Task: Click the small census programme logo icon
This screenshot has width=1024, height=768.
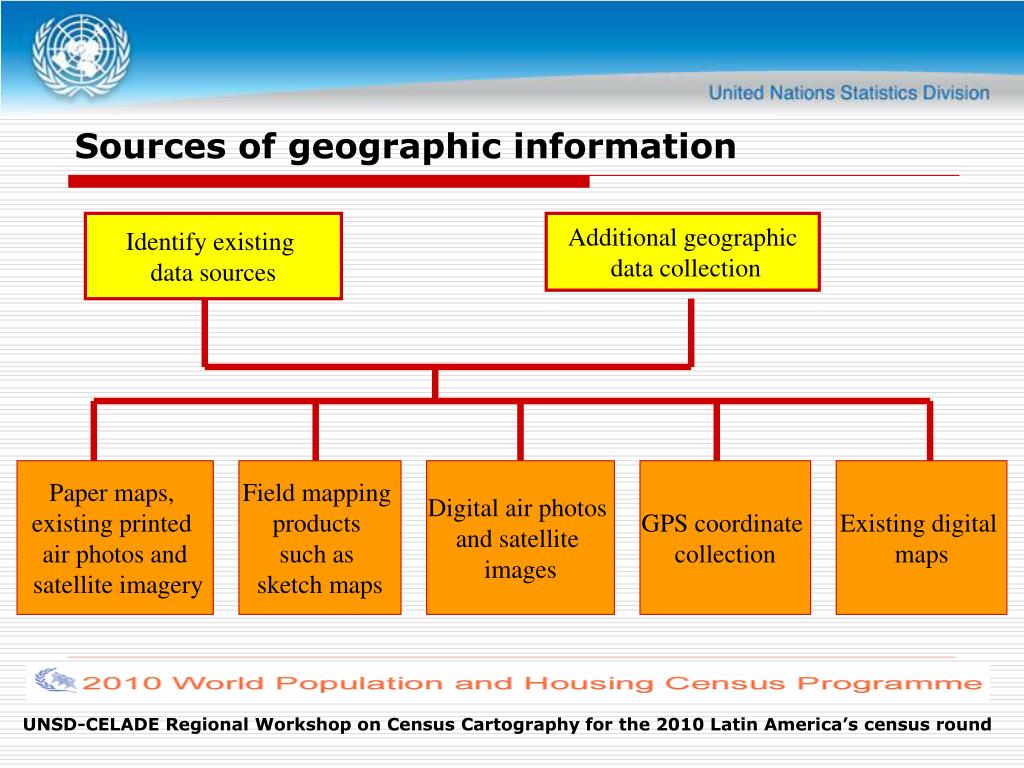Action: click(55, 681)
